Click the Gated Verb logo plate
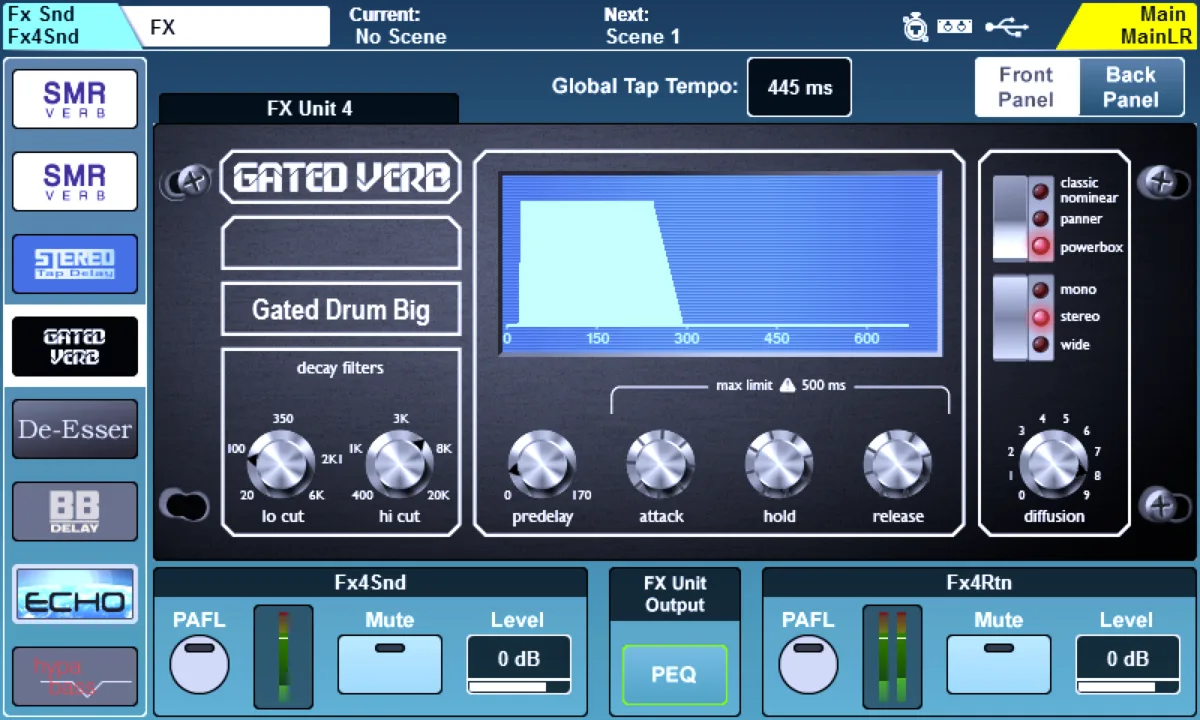 pyautogui.click(x=340, y=178)
